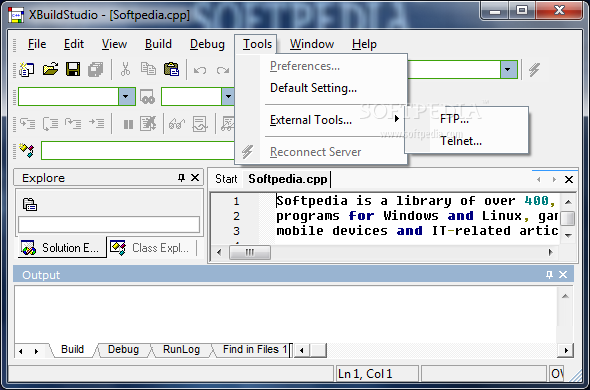
Task: Open the second combo box dropdown beside the binoculars
Action: point(228,97)
